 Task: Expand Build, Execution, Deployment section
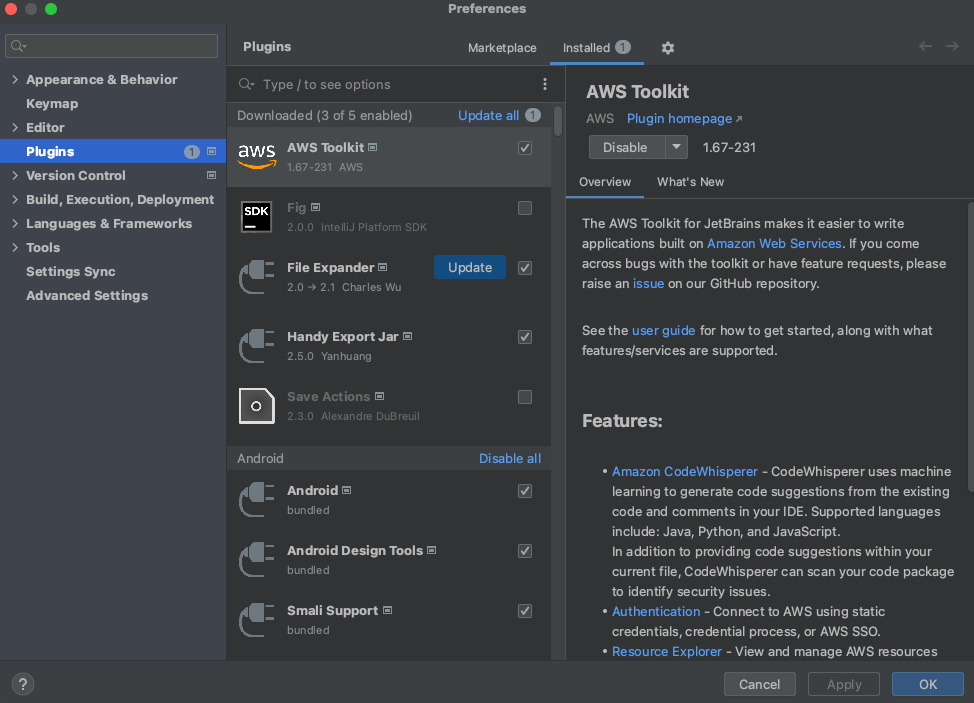point(15,199)
